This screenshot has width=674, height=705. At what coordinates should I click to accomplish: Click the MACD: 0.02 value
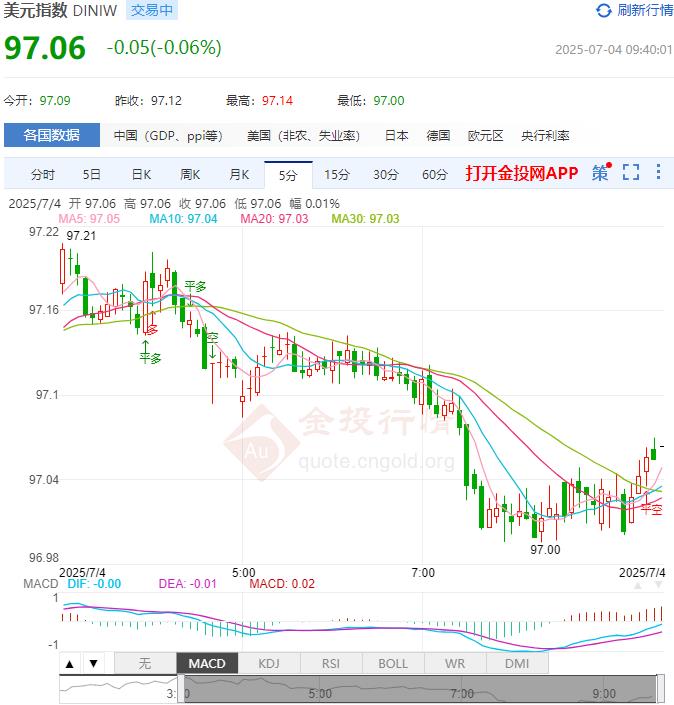[282, 584]
